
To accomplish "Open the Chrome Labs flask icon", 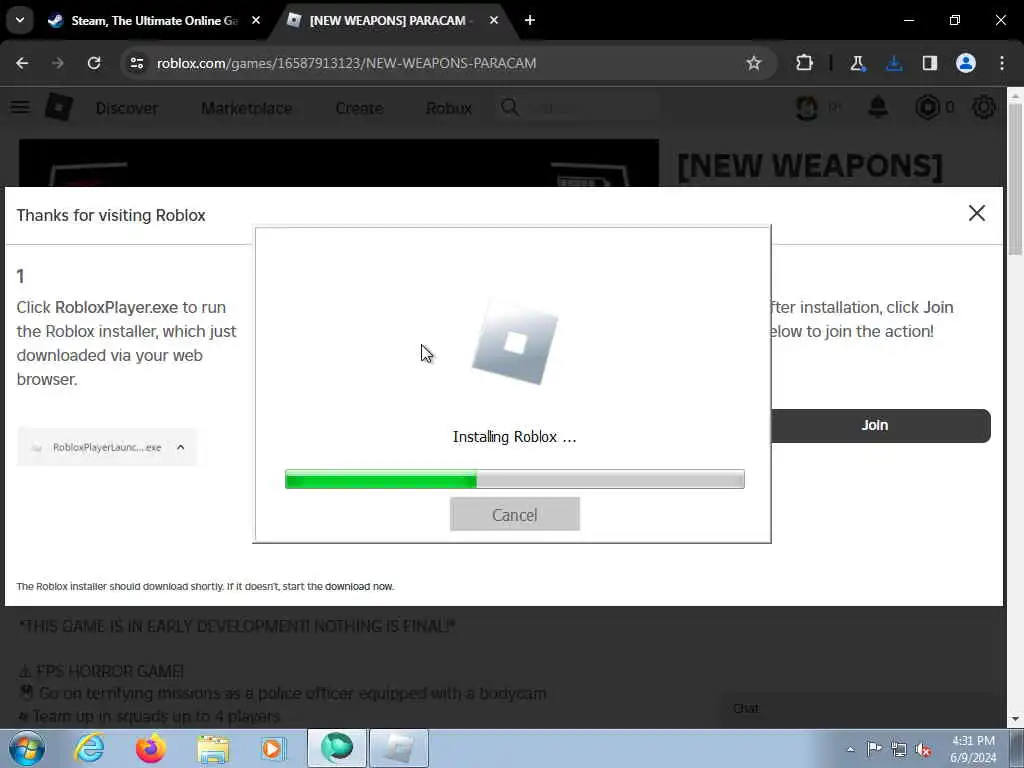I will click(x=857, y=63).
